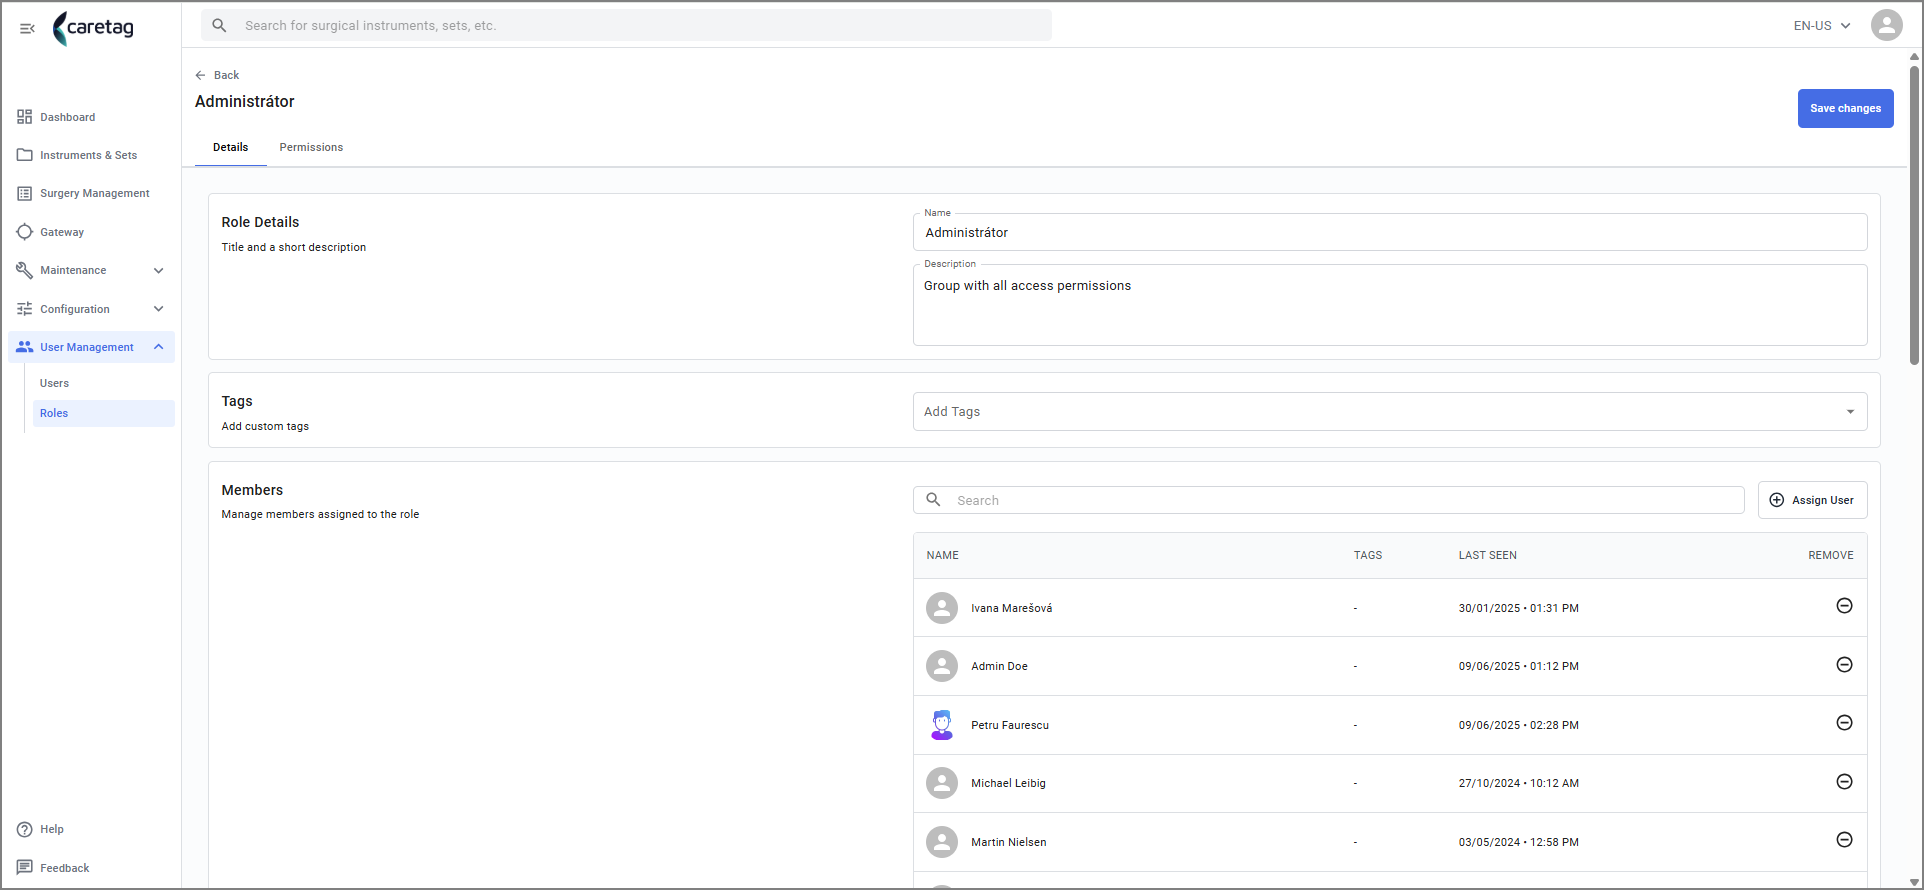Click the name Martin Nielsen
The width and height of the screenshot is (1924, 890).
point(1008,842)
